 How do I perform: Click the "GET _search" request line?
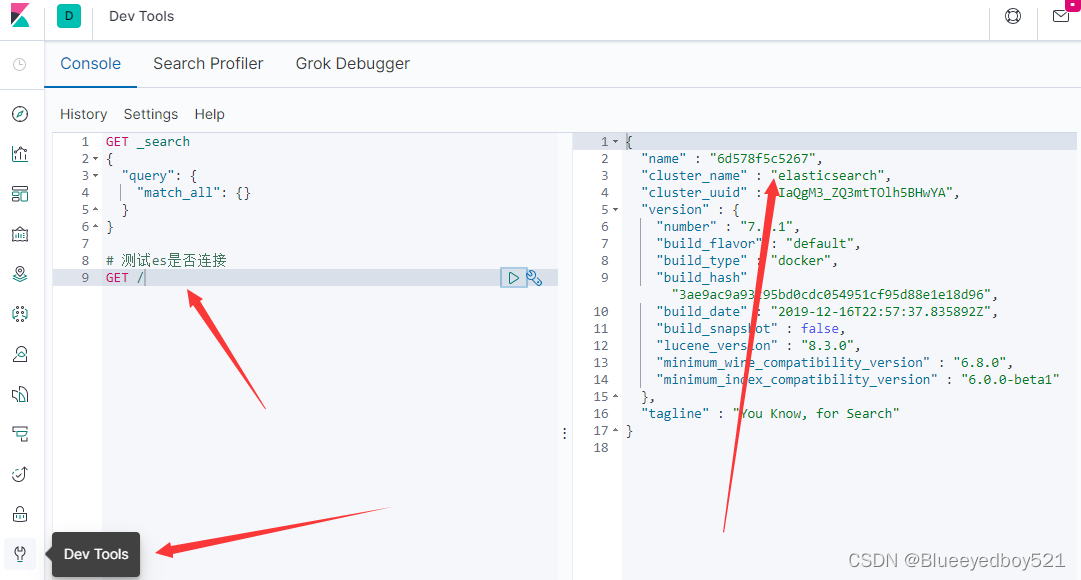pos(148,141)
